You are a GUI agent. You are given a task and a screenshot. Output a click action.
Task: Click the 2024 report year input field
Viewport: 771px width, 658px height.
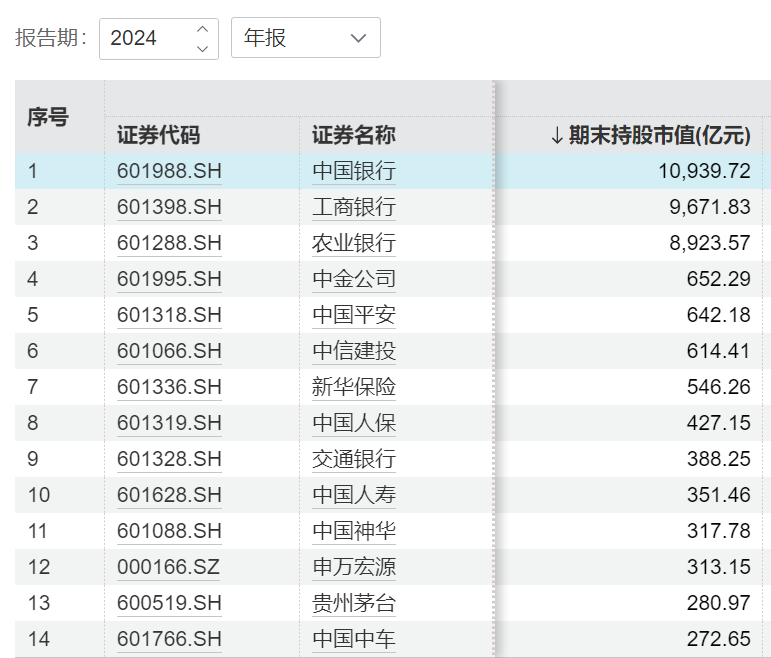(x=145, y=38)
